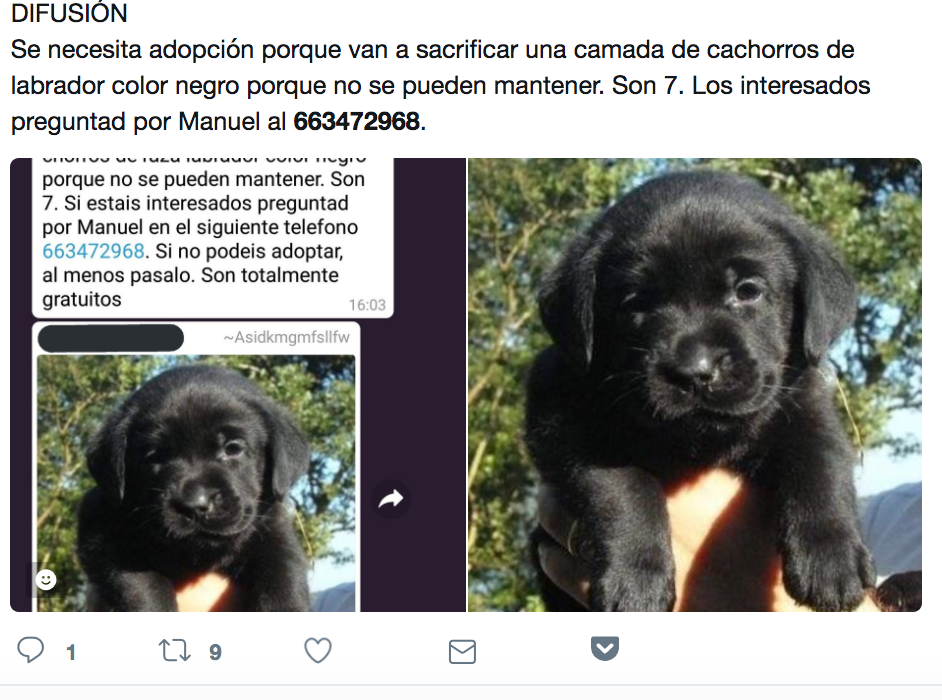
Task: Click the bold 663472968 number in tweet
Action: click(x=356, y=122)
